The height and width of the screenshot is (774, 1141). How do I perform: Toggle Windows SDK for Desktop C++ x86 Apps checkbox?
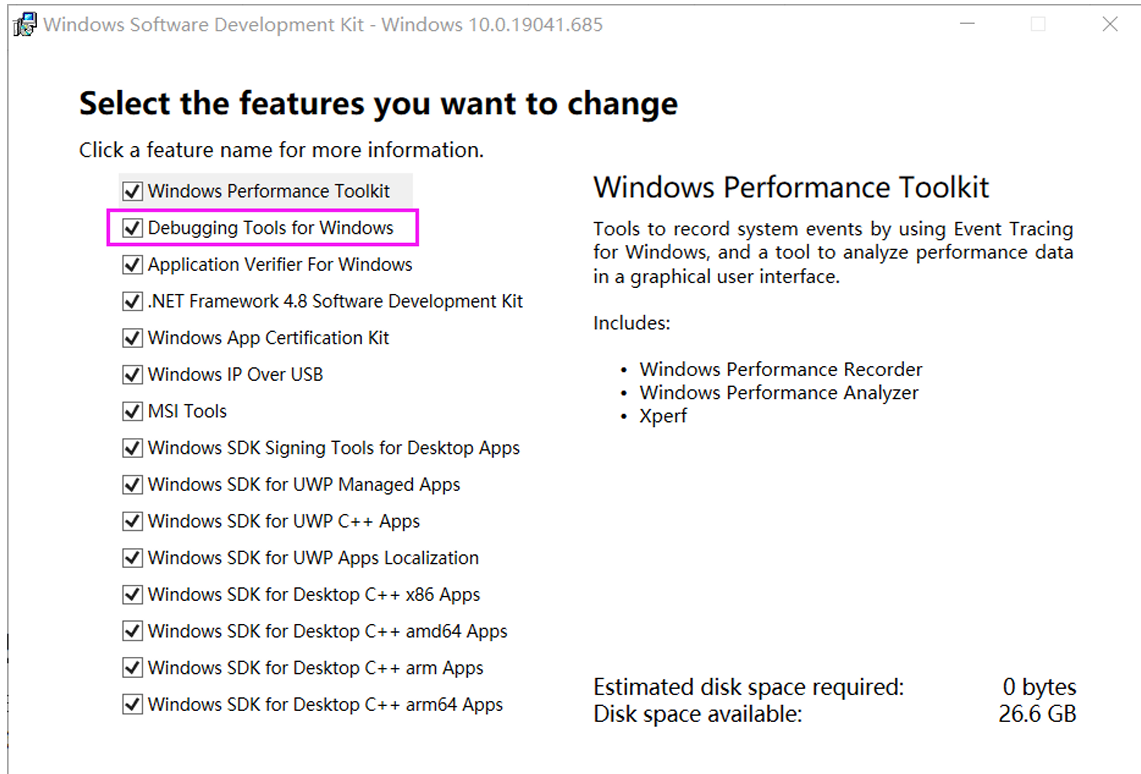click(x=132, y=595)
